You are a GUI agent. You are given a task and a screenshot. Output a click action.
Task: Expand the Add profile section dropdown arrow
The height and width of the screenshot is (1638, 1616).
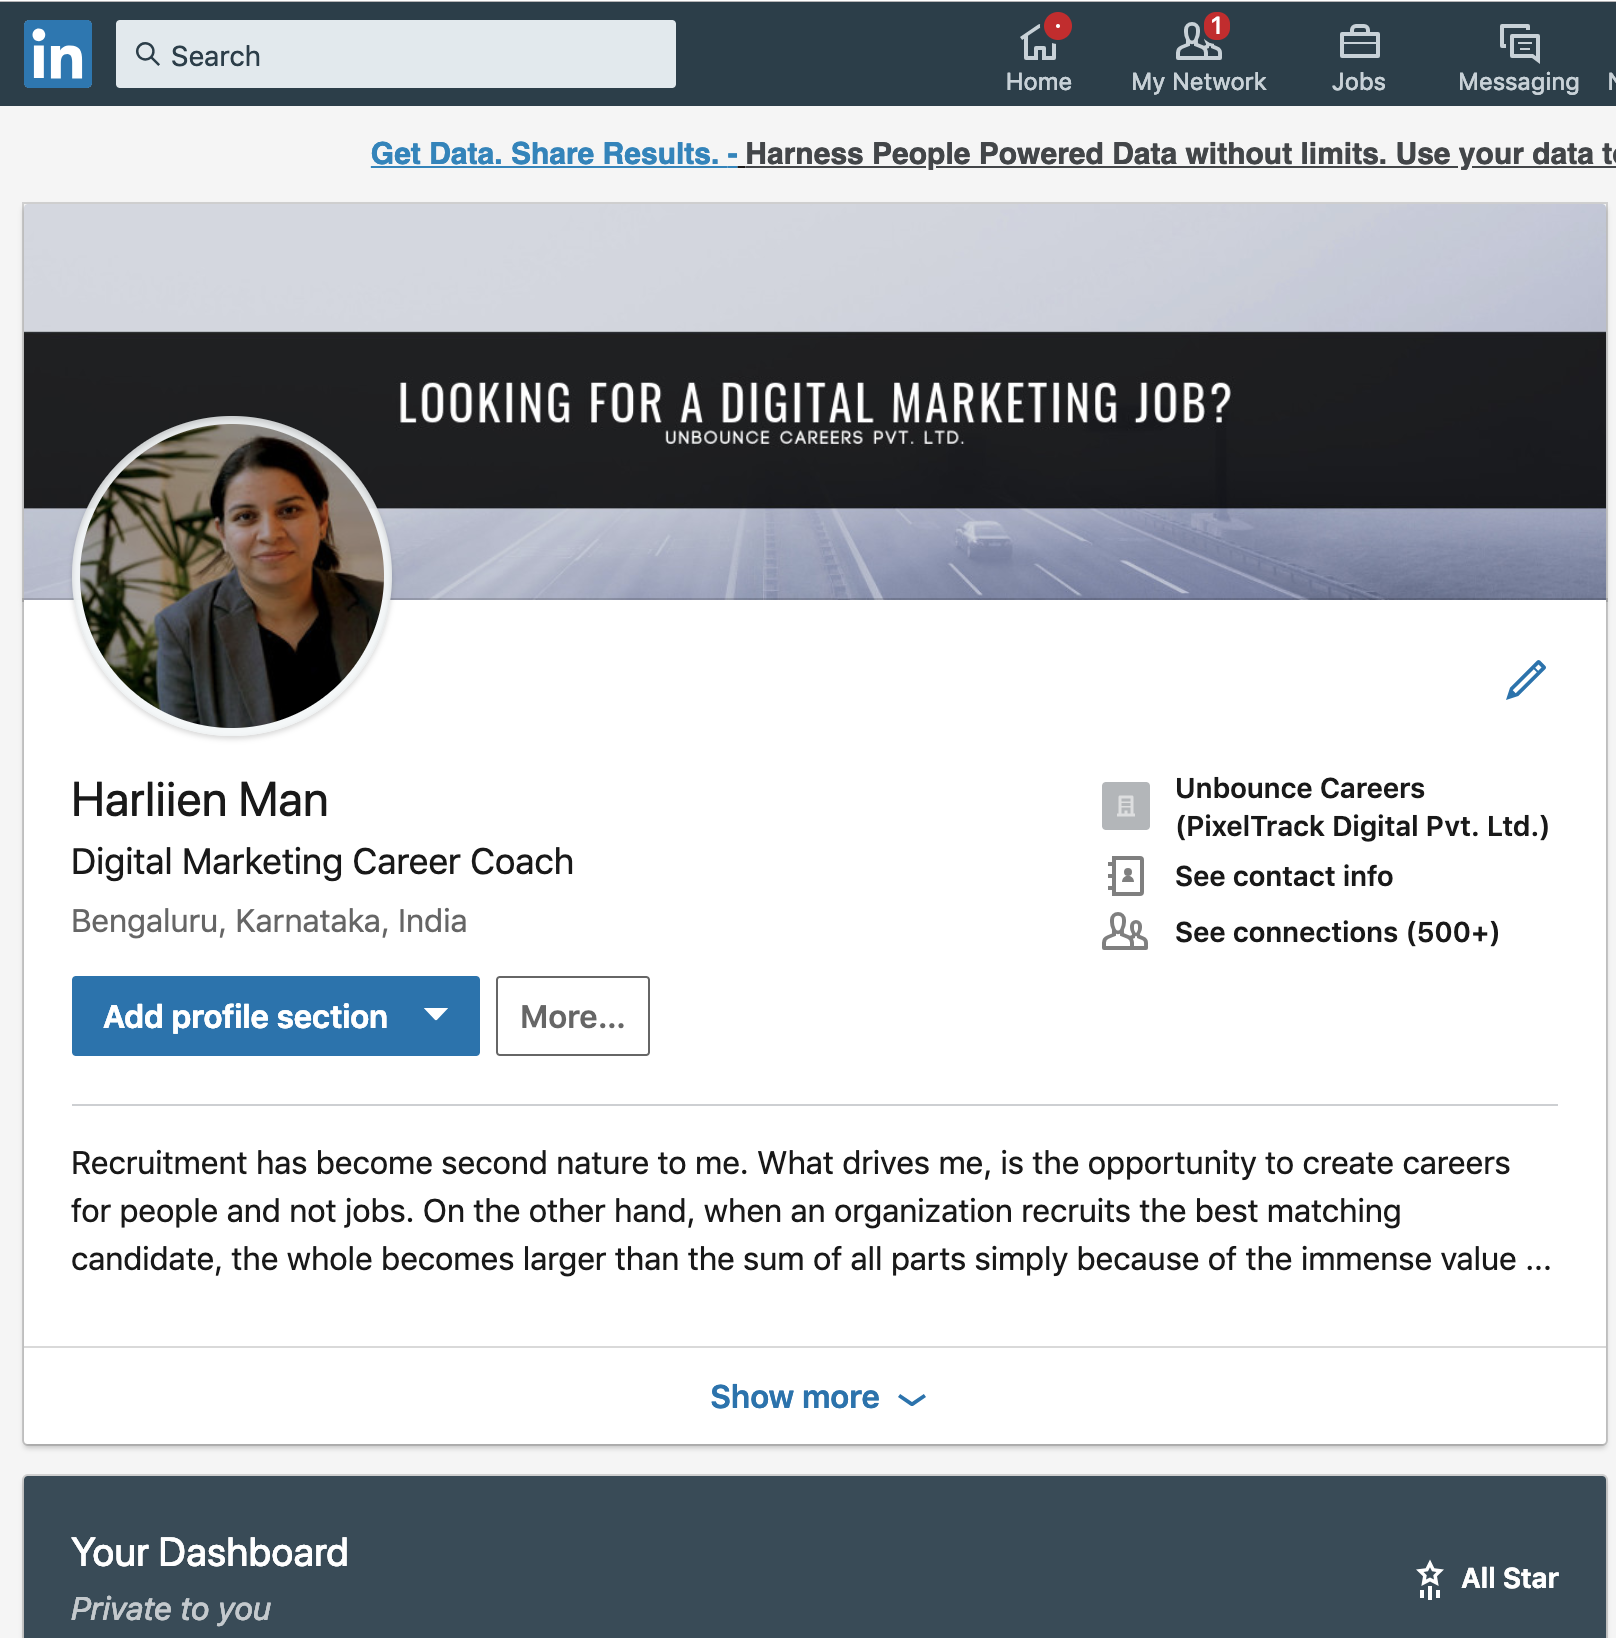pyautogui.click(x=435, y=1015)
